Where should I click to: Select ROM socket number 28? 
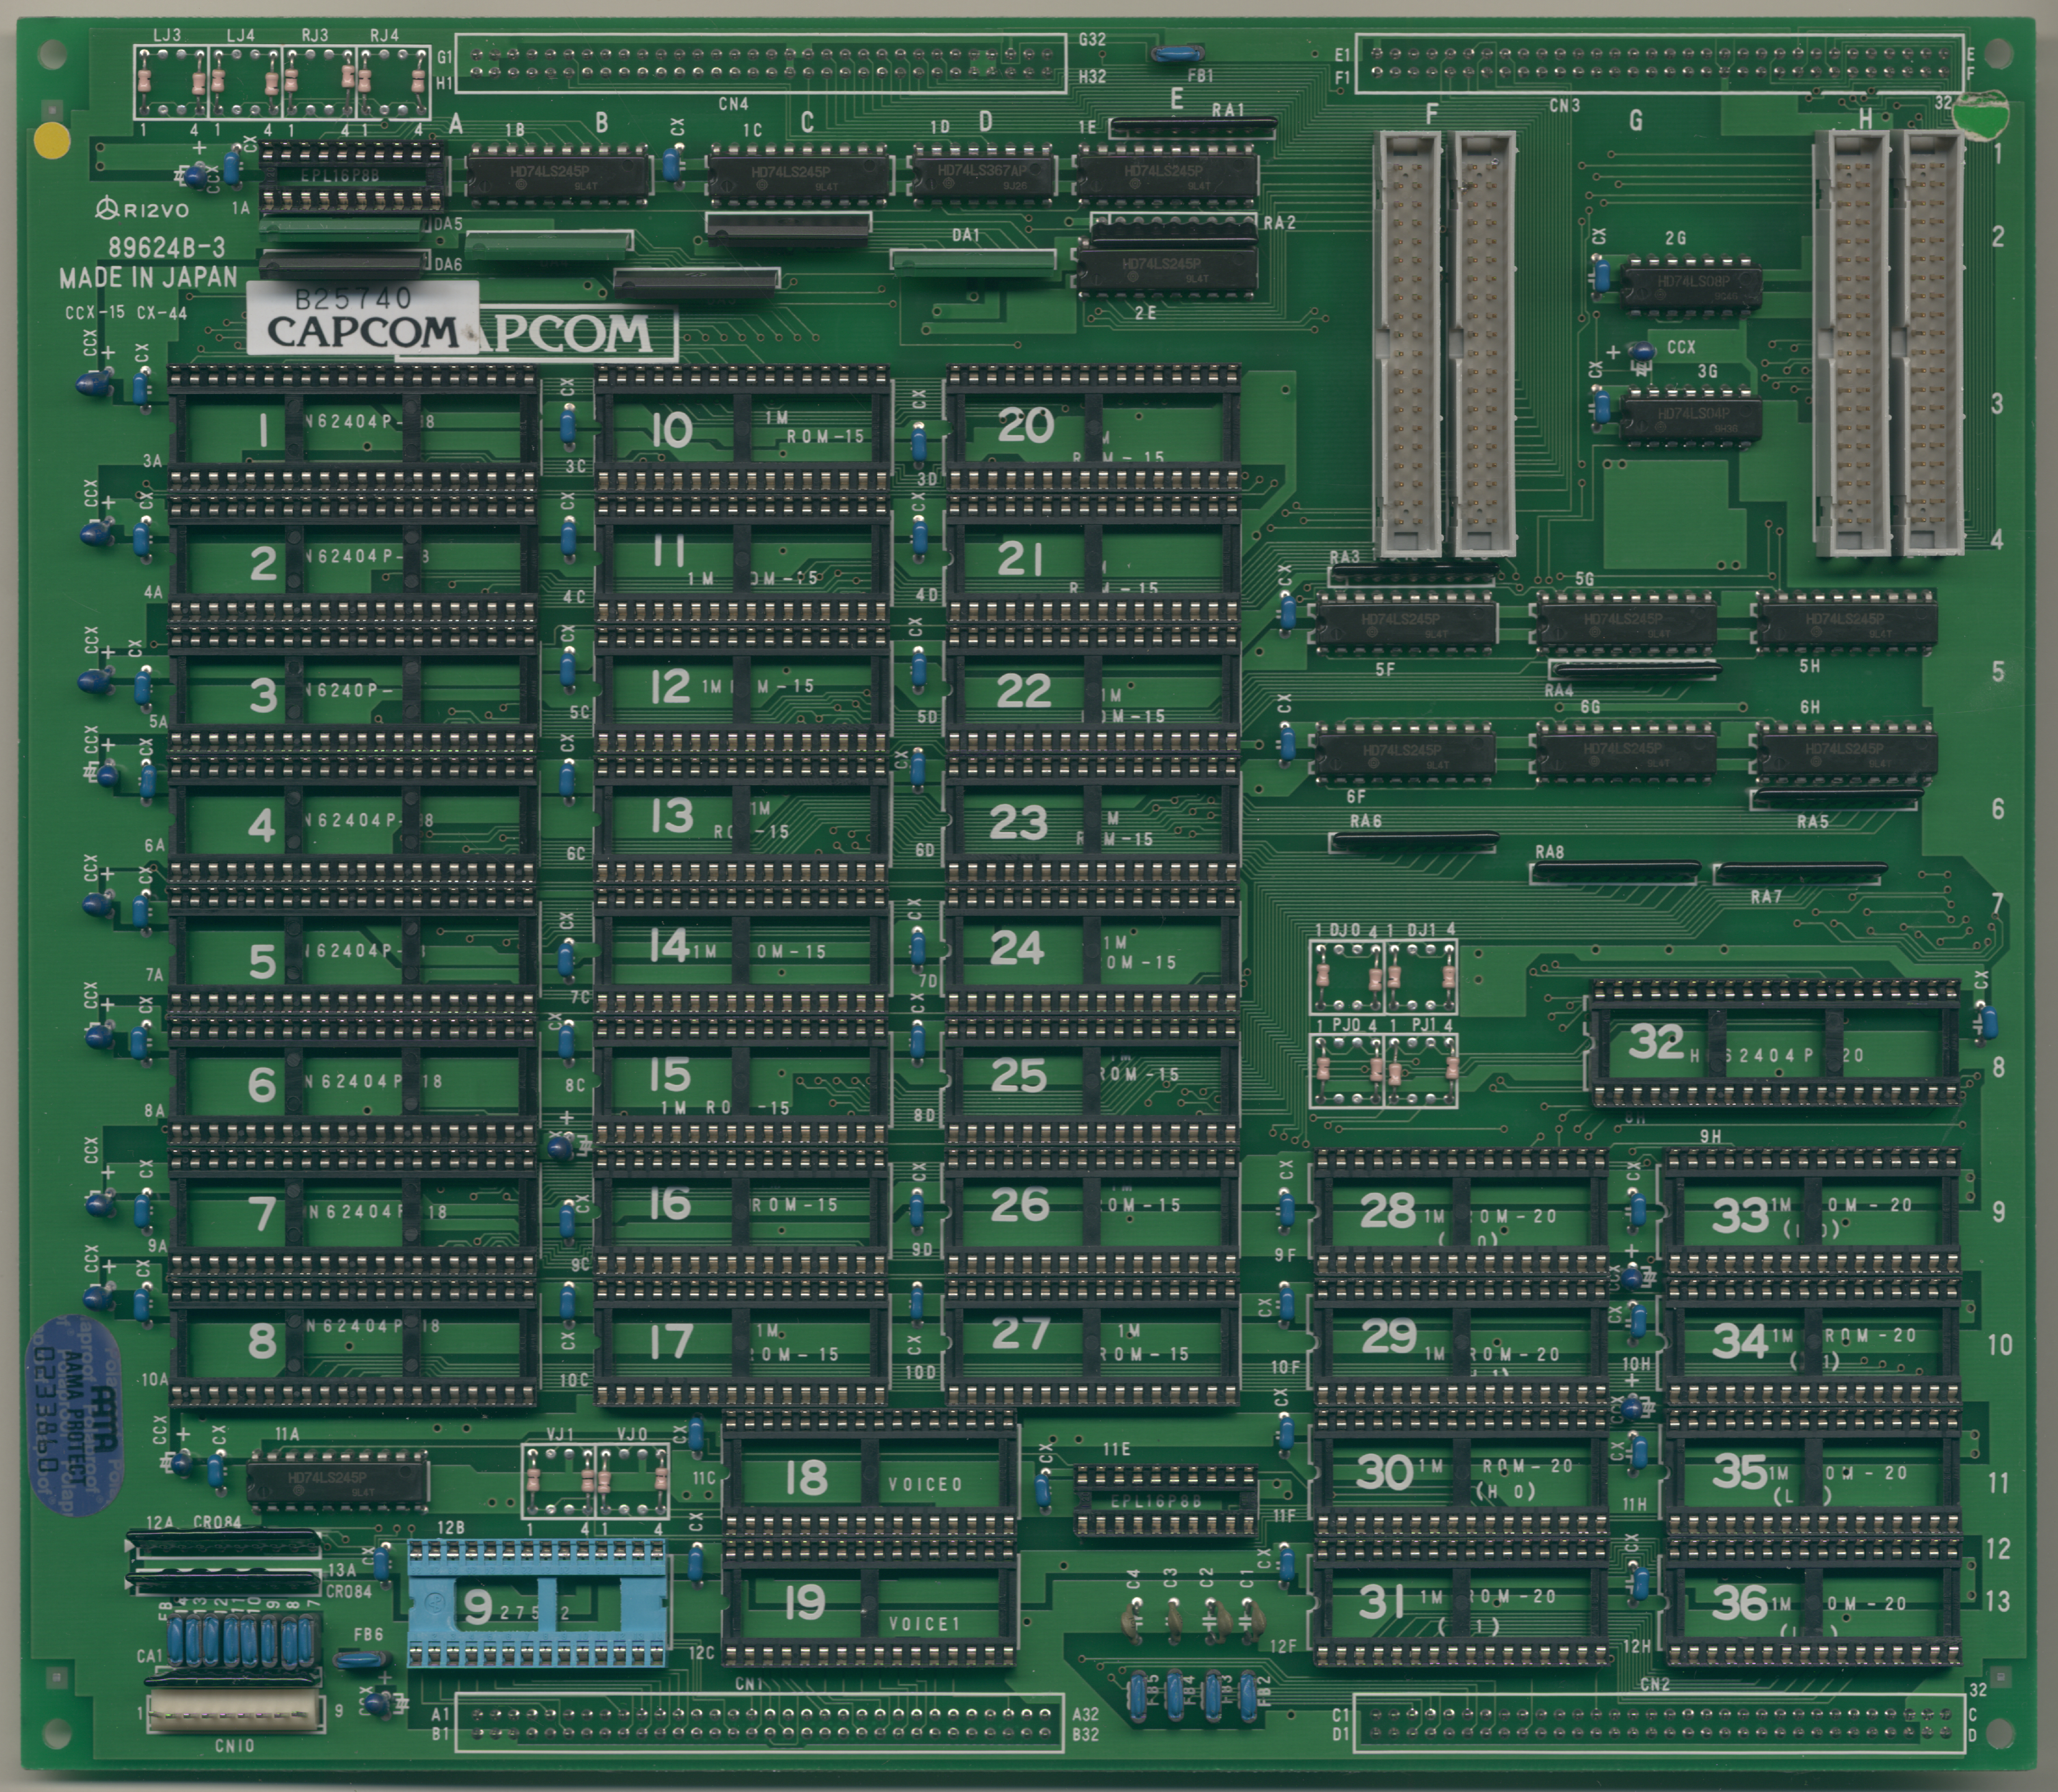coord(1461,1212)
